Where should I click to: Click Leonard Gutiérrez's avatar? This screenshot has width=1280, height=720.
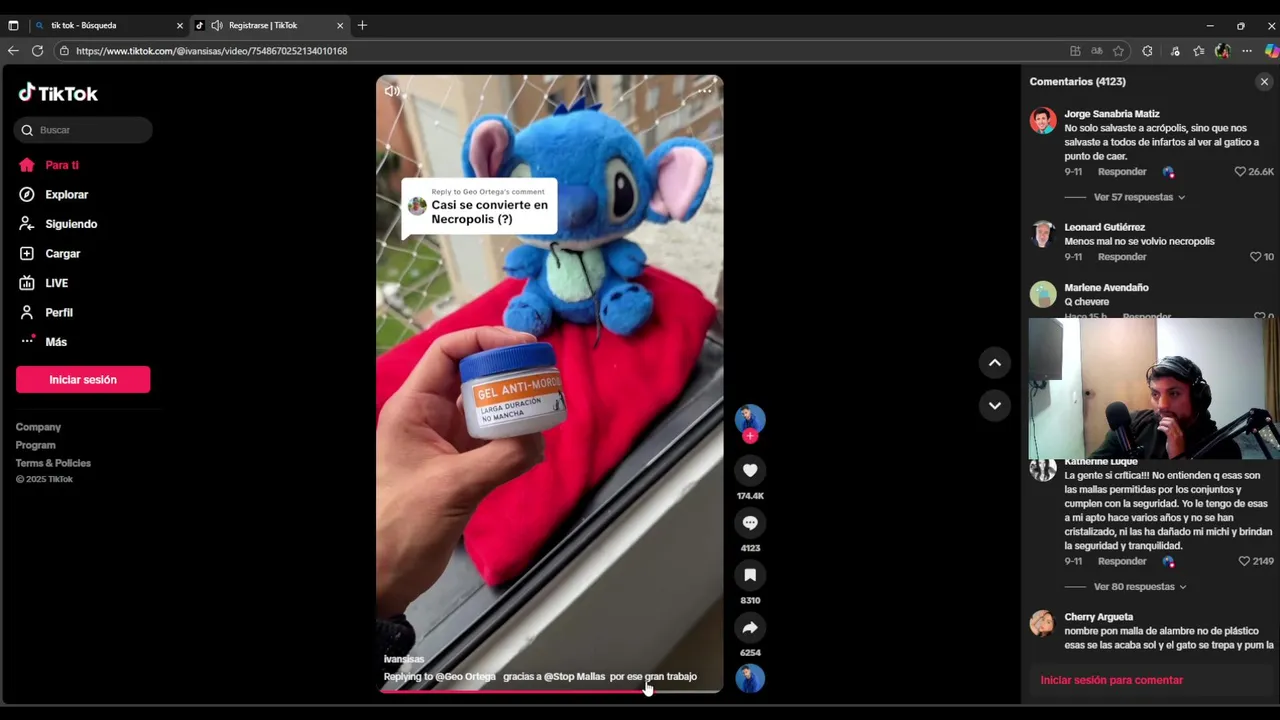1043,234
